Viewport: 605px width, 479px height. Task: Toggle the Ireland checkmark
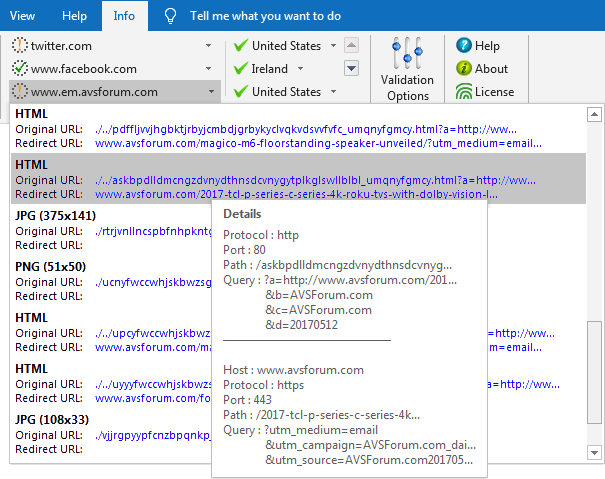[239, 69]
